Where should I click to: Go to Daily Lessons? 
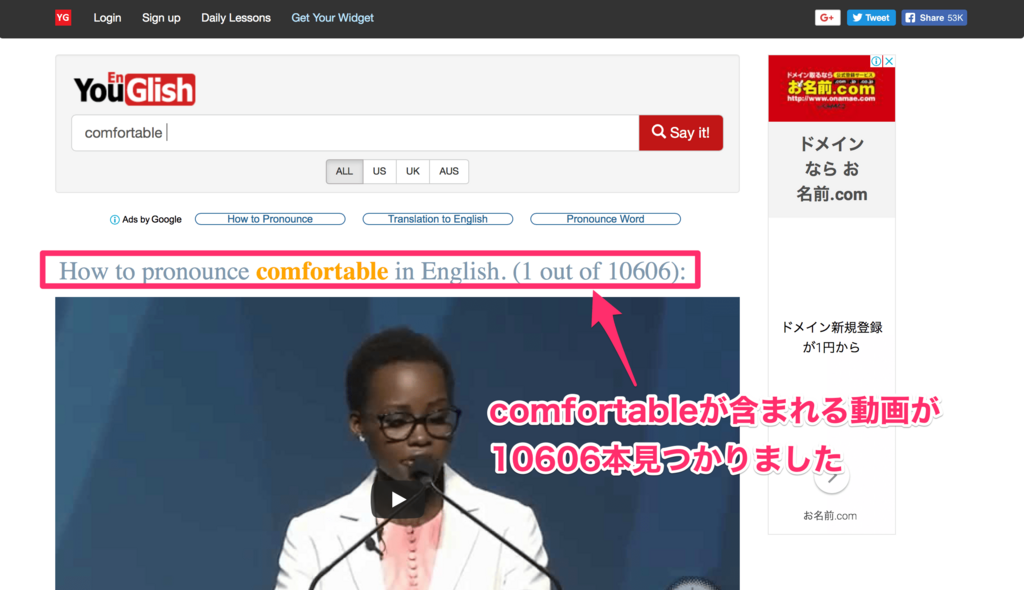[236, 18]
